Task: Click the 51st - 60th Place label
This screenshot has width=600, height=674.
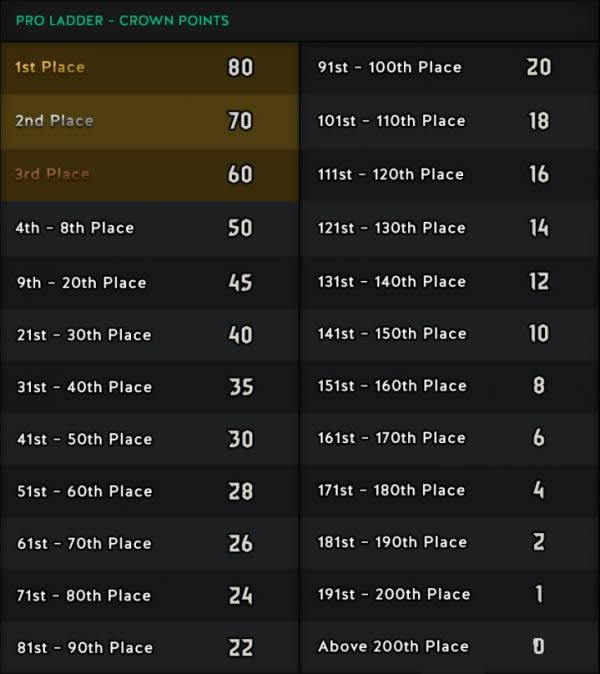Action: [85, 491]
